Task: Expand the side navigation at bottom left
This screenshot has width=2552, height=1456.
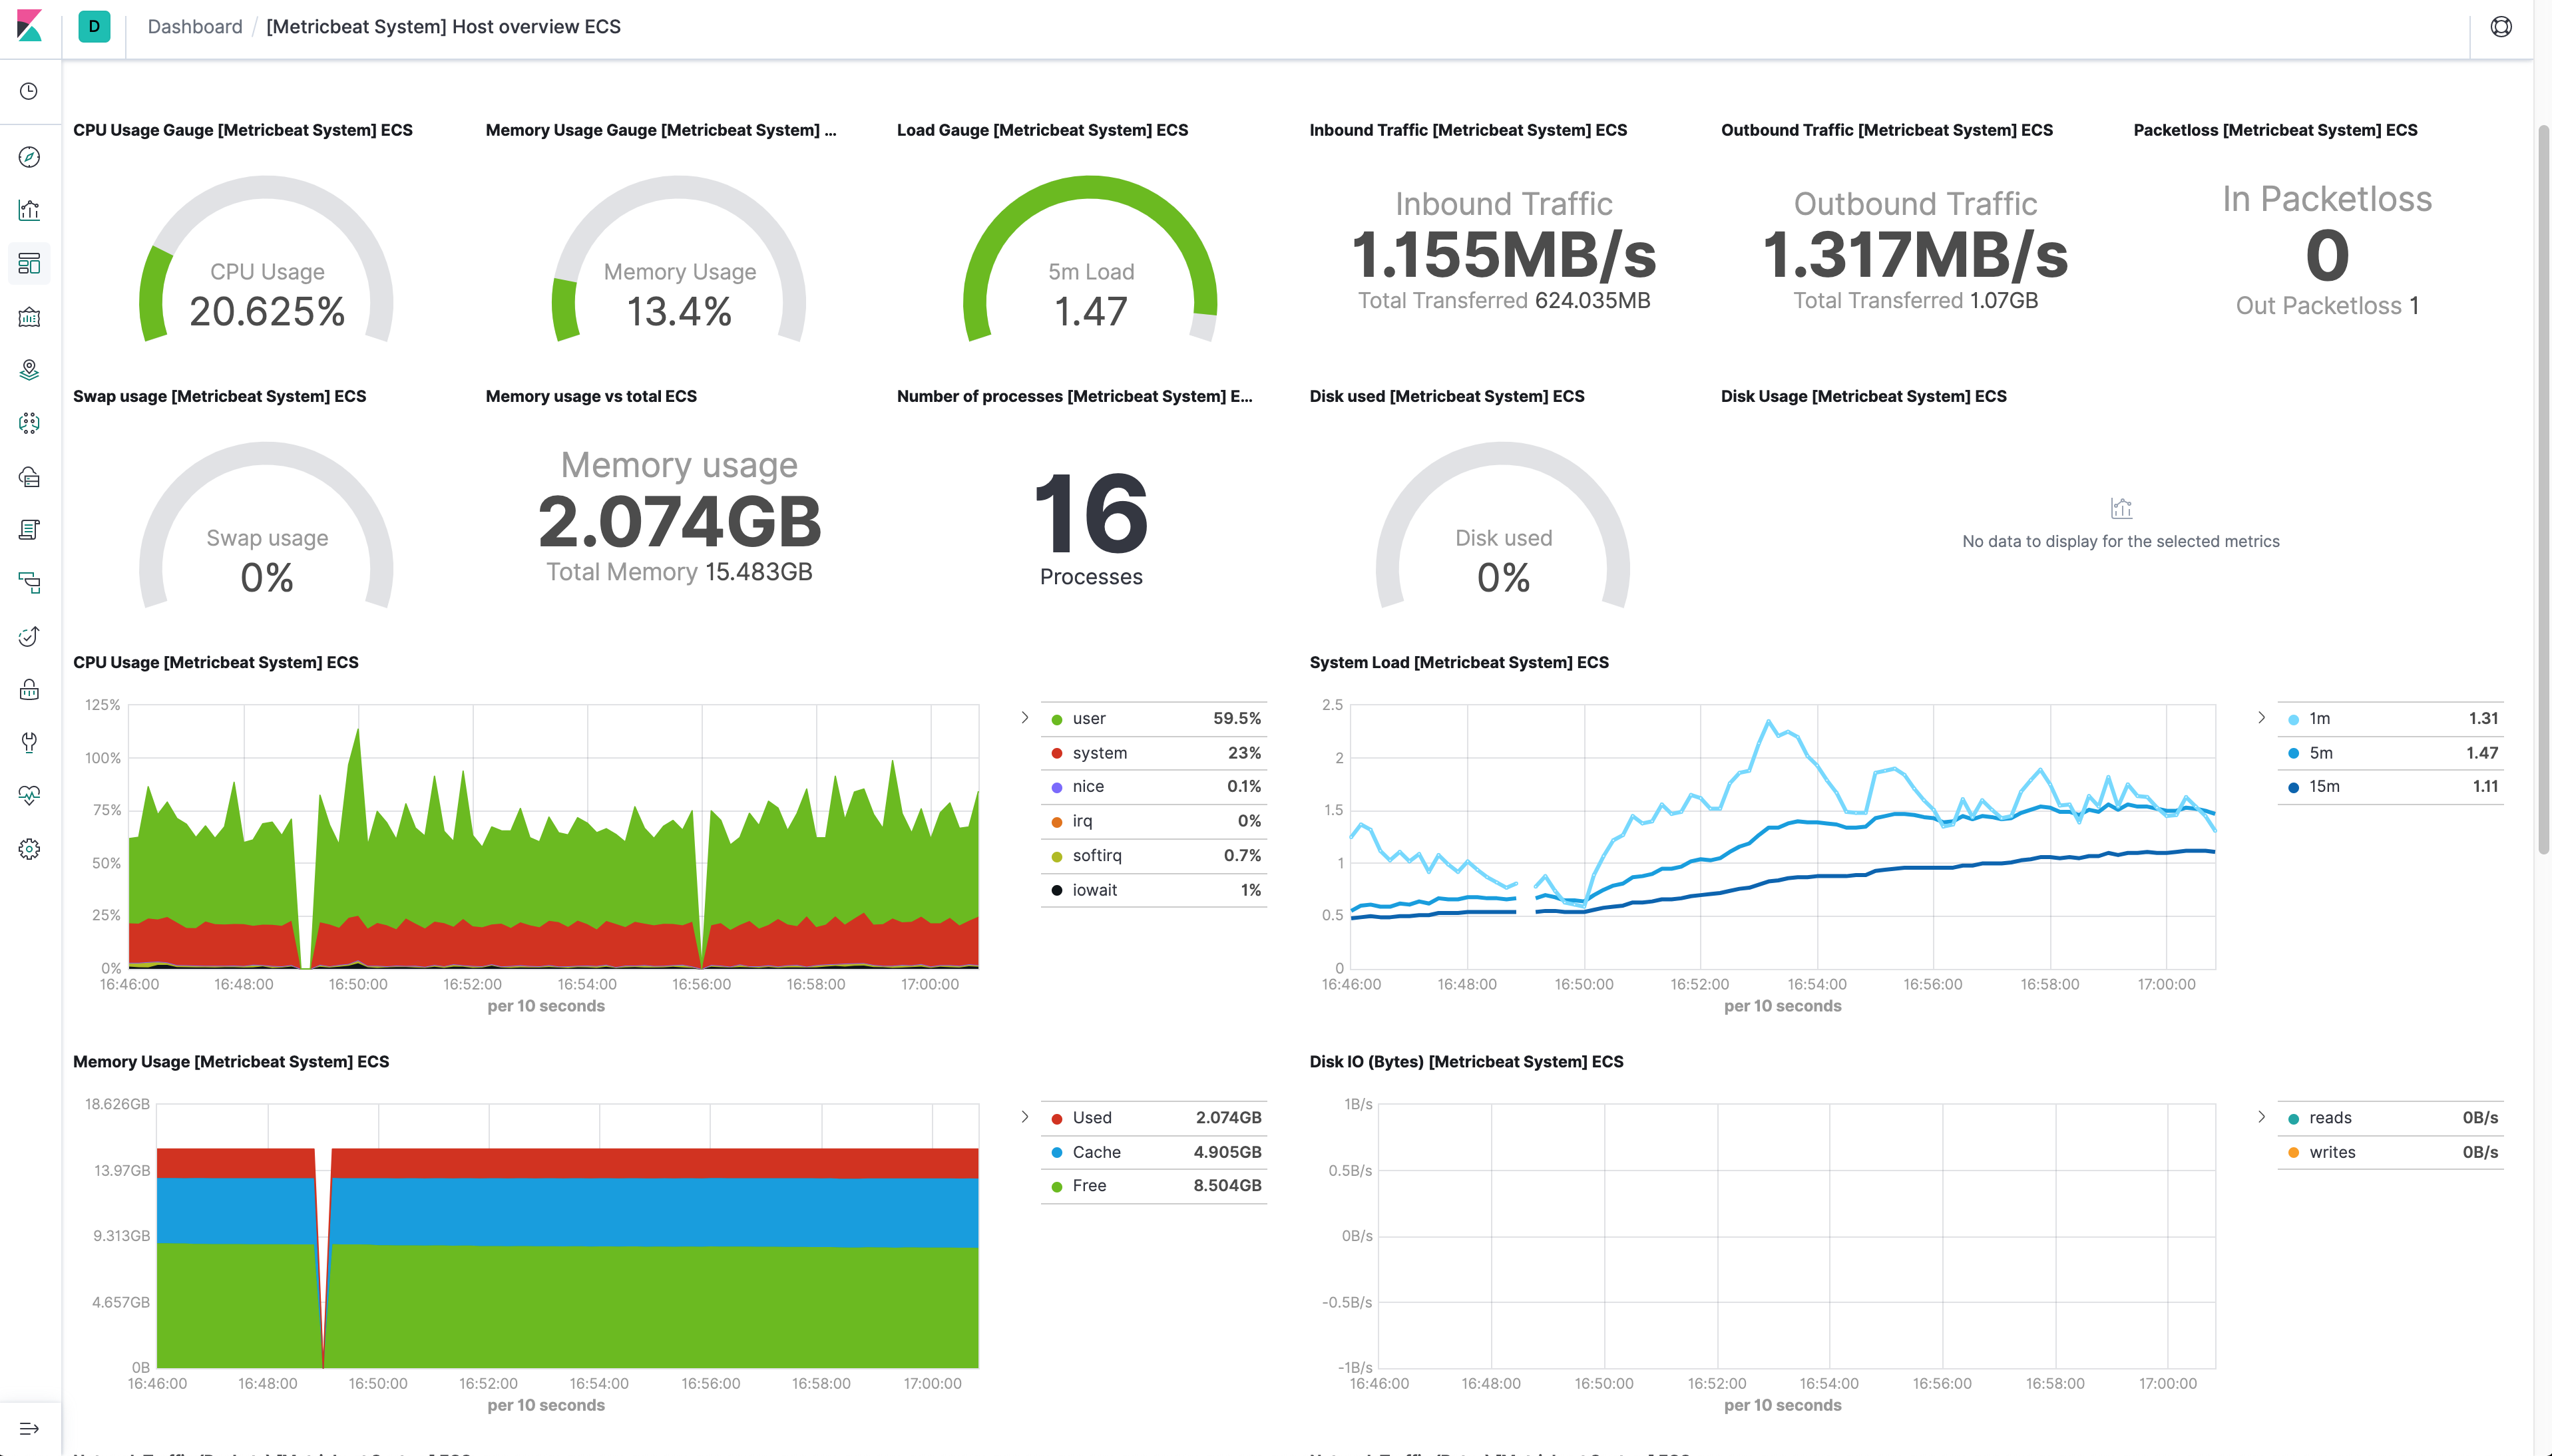Action: point(29,1428)
